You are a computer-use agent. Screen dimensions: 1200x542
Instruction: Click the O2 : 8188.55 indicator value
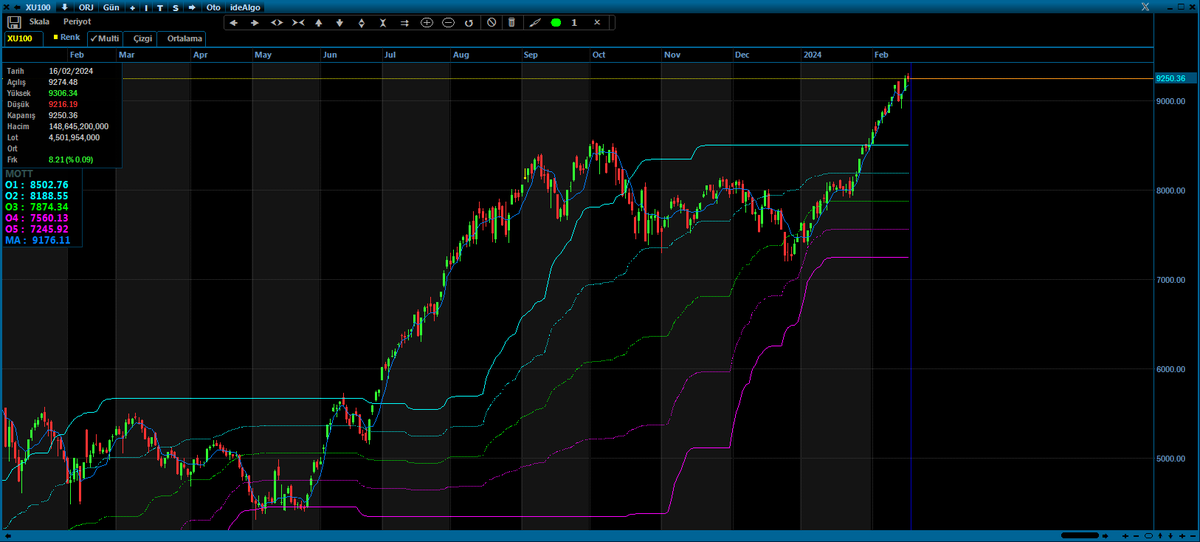36,196
